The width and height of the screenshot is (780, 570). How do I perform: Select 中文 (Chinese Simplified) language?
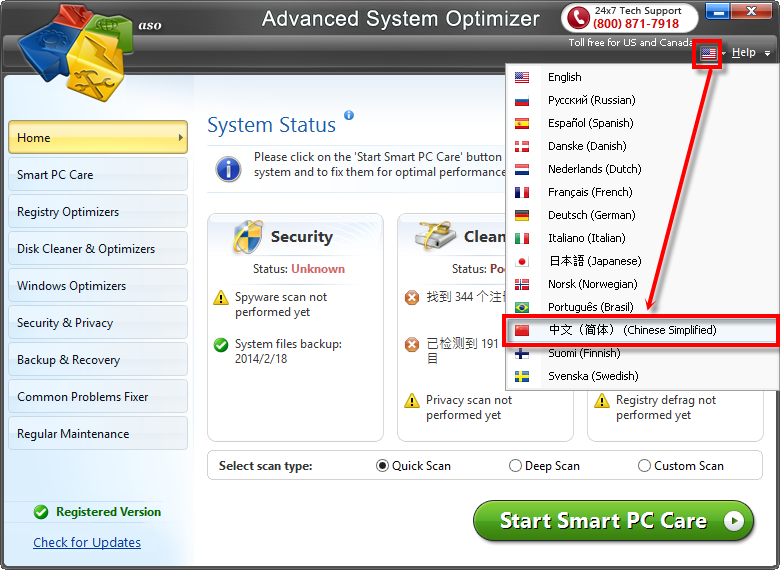point(642,330)
